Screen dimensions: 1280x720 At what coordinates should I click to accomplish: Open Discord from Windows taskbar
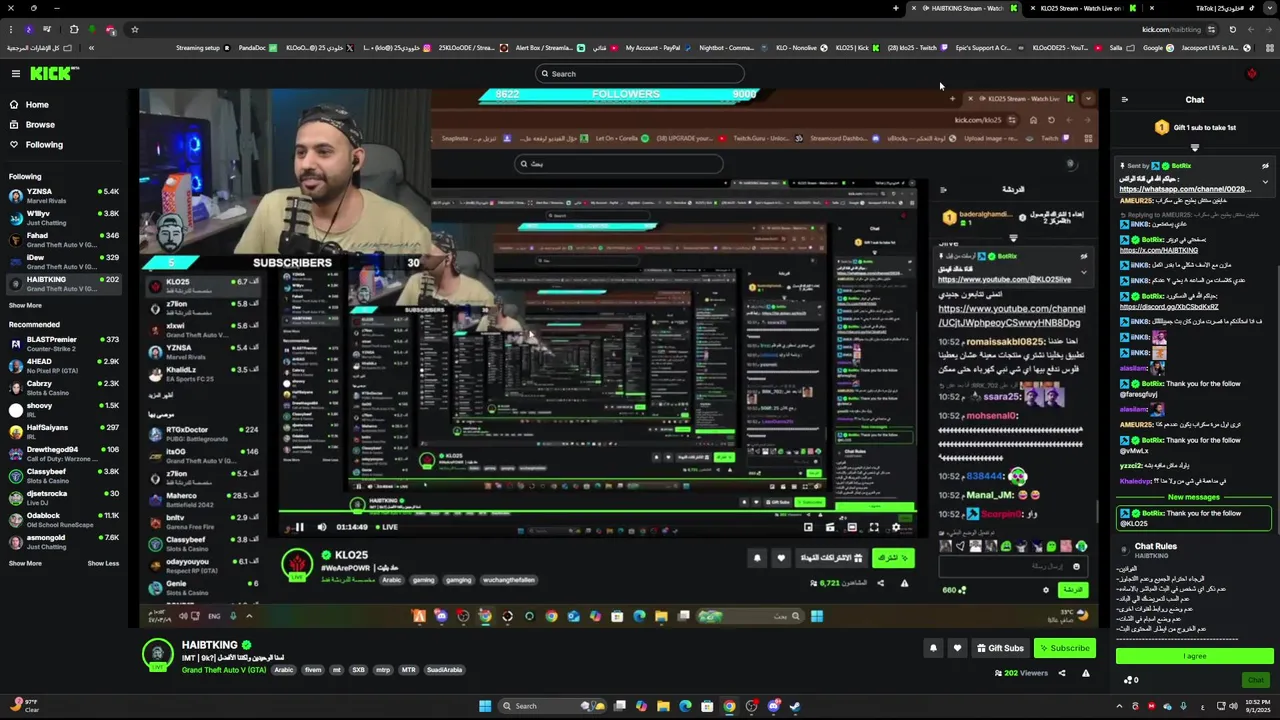coord(773,706)
